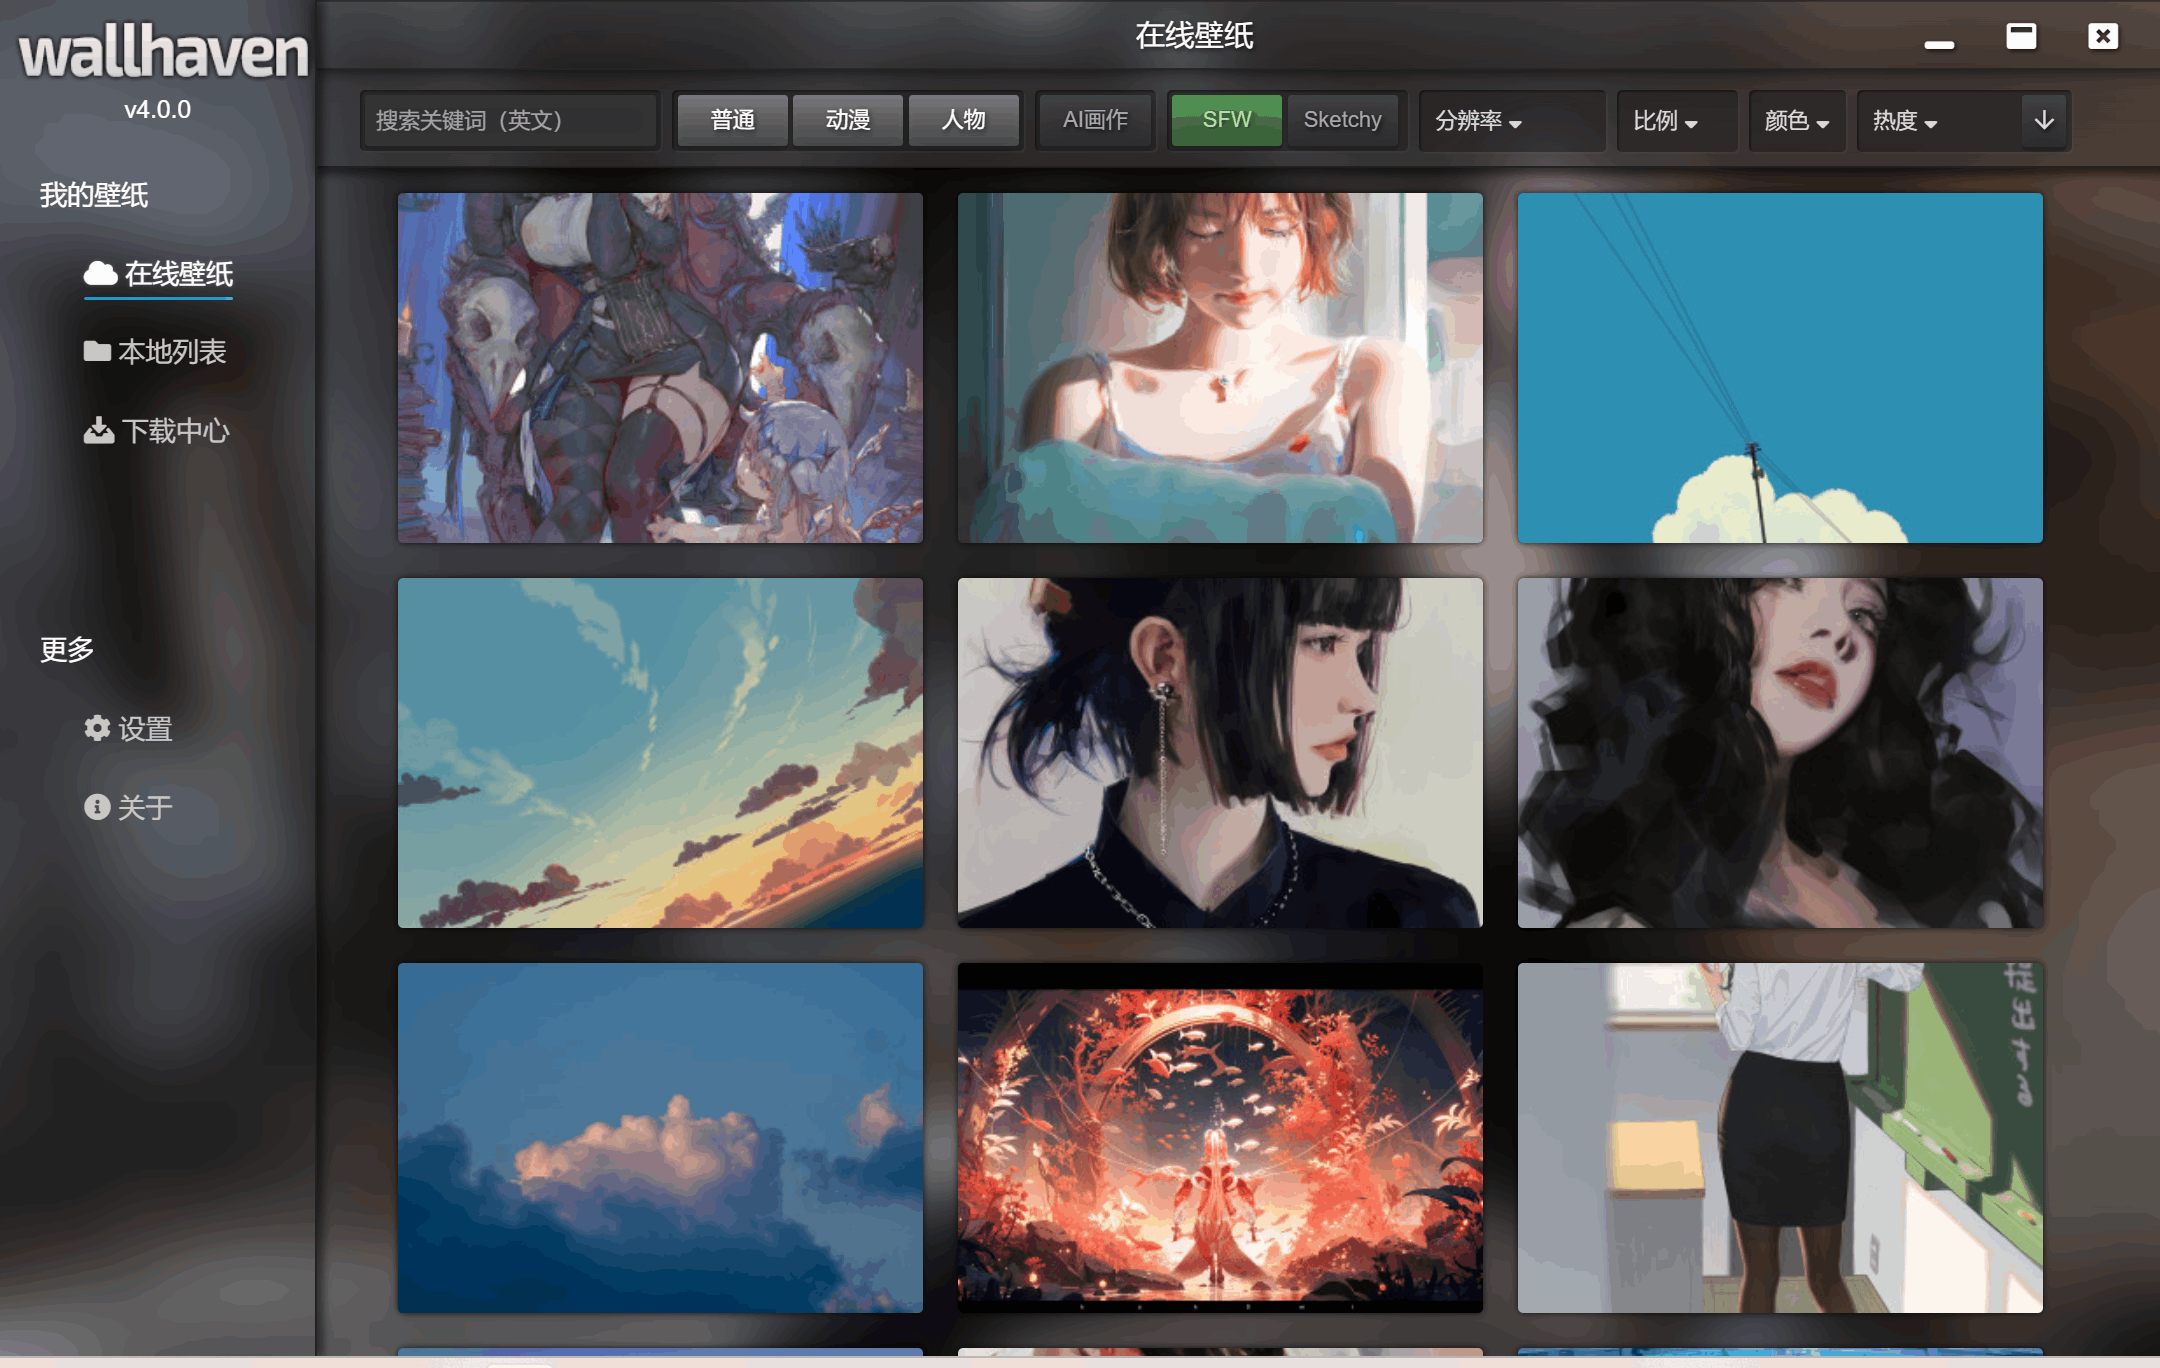Open 下载中心 in sidebar
This screenshot has height=1368, width=2160.
coord(156,431)
